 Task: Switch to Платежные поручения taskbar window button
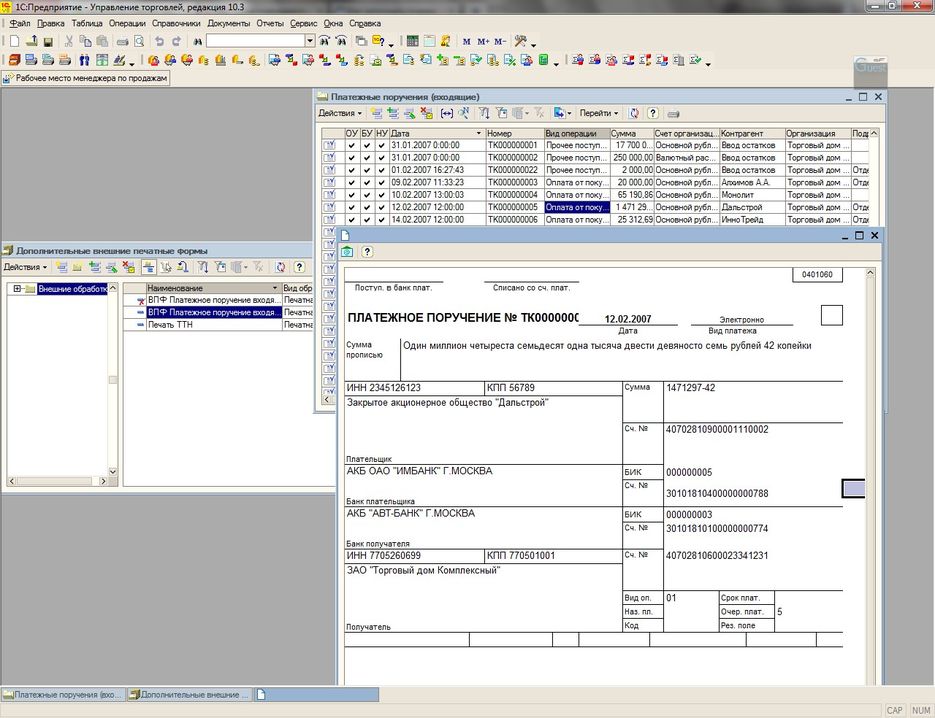[63, 695]
